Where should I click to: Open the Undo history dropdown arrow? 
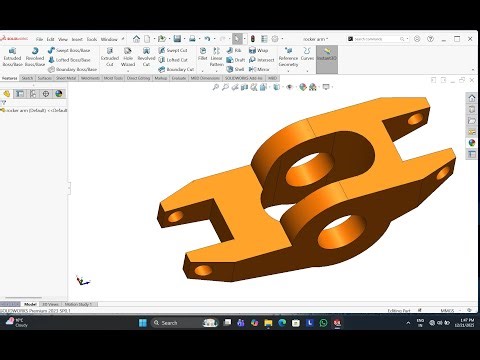[214, 39]
